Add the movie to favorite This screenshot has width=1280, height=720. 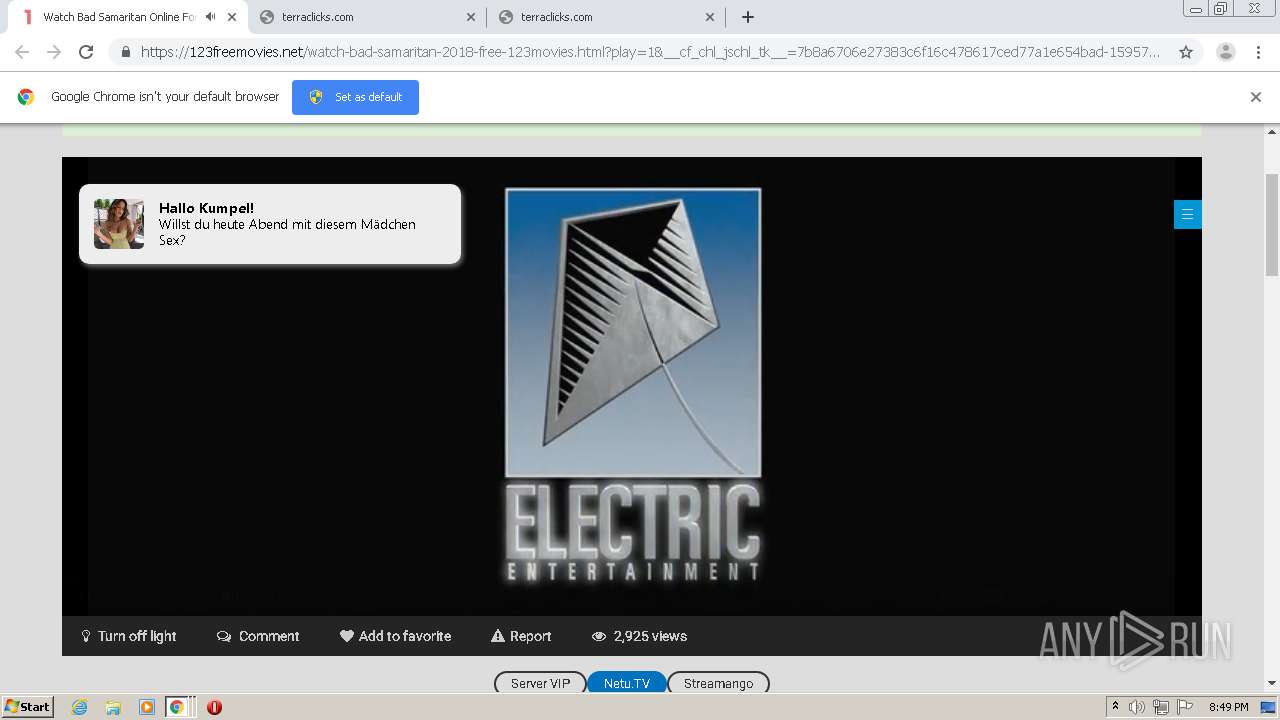tap(395, 636)
